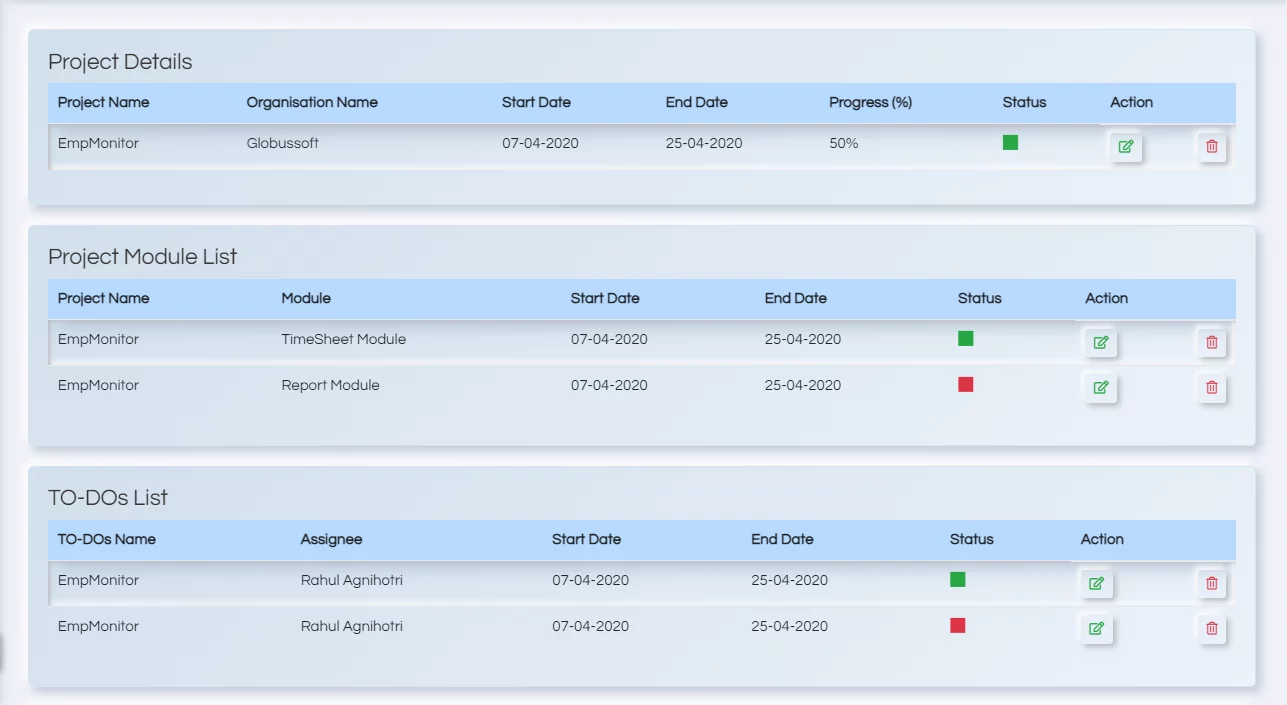Image resolution: width=1287 pixels, height=705 pixels.
Task: Delete the TO-DO with red status
Action: 1212,629
